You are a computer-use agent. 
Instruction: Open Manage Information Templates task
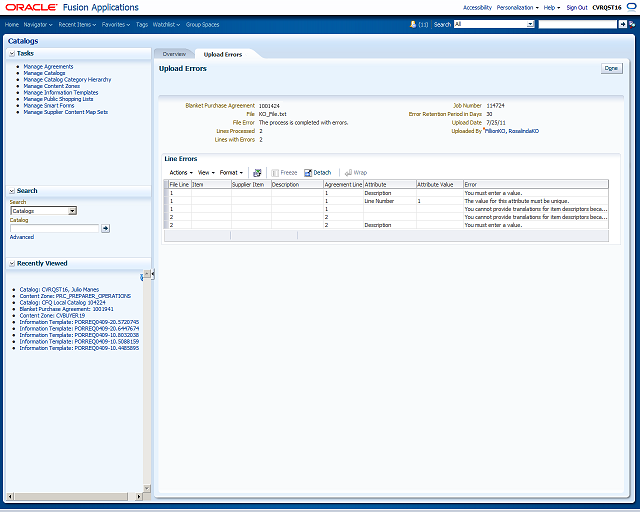click(61, 93)
